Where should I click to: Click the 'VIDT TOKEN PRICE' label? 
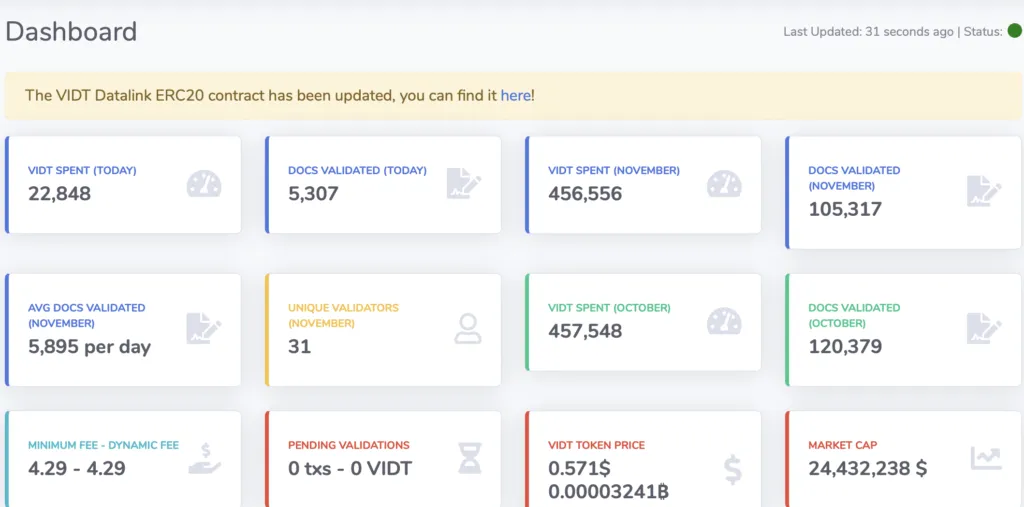coord(596,446)
